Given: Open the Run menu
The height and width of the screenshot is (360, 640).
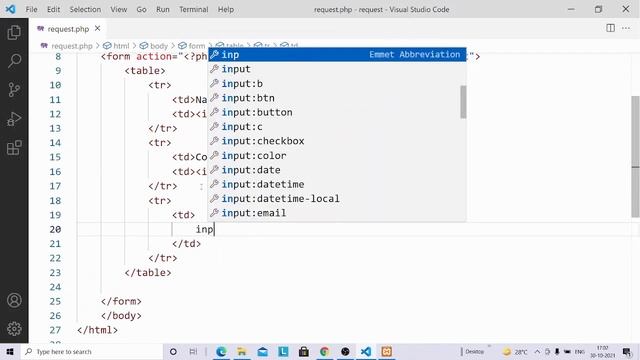Looking at the screenshot, I should click(163, 9).
